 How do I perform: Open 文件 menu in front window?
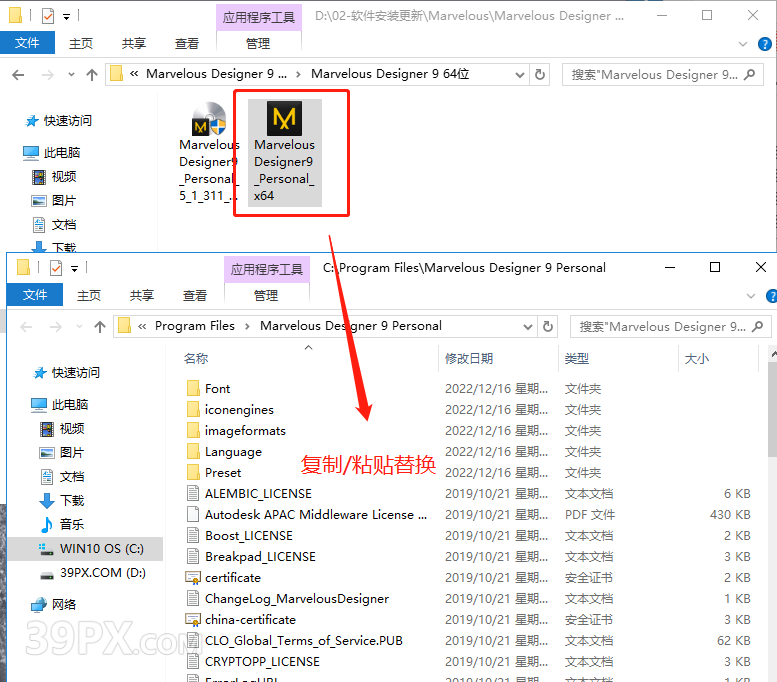click(35, 295)
